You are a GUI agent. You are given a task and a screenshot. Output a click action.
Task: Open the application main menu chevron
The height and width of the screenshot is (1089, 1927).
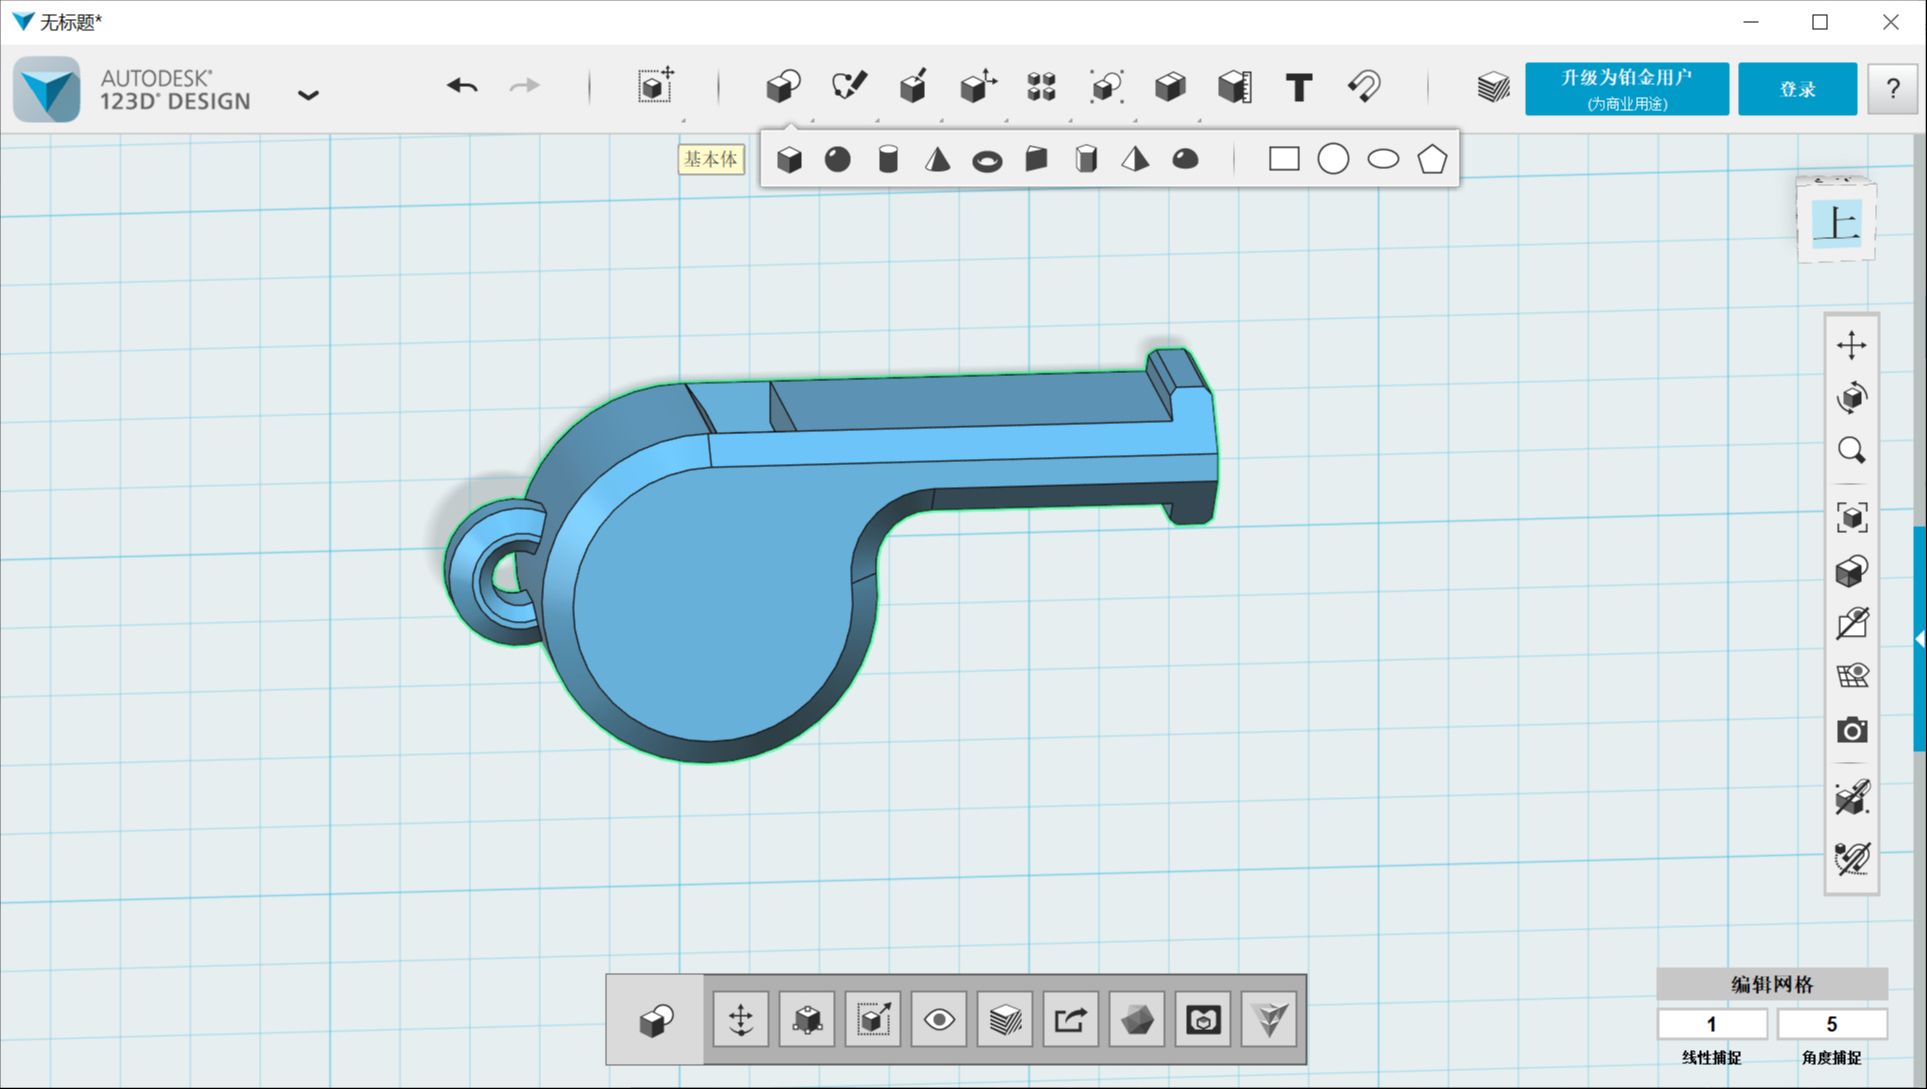pyautogui.click(x=308, y=94)
